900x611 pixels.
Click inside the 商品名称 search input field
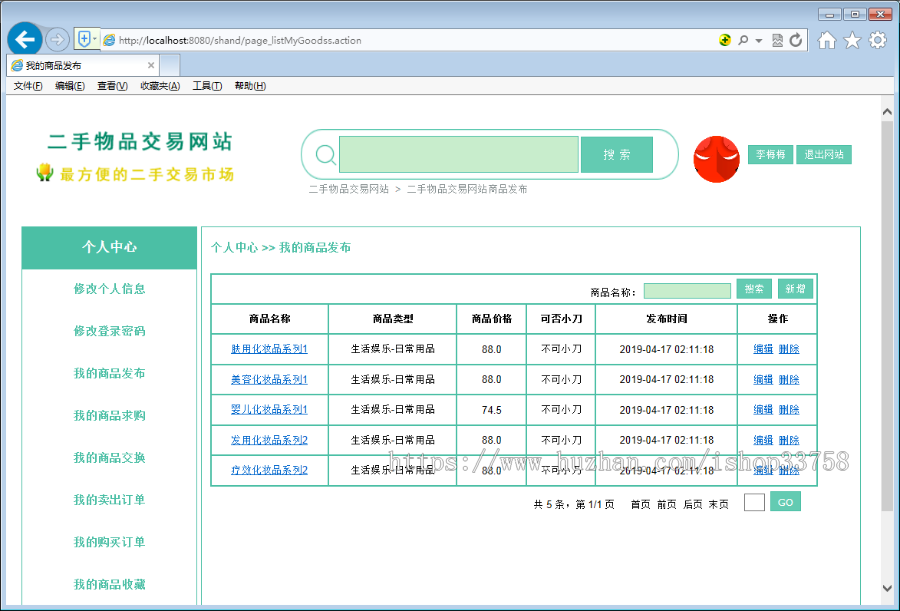pos(688,288)
